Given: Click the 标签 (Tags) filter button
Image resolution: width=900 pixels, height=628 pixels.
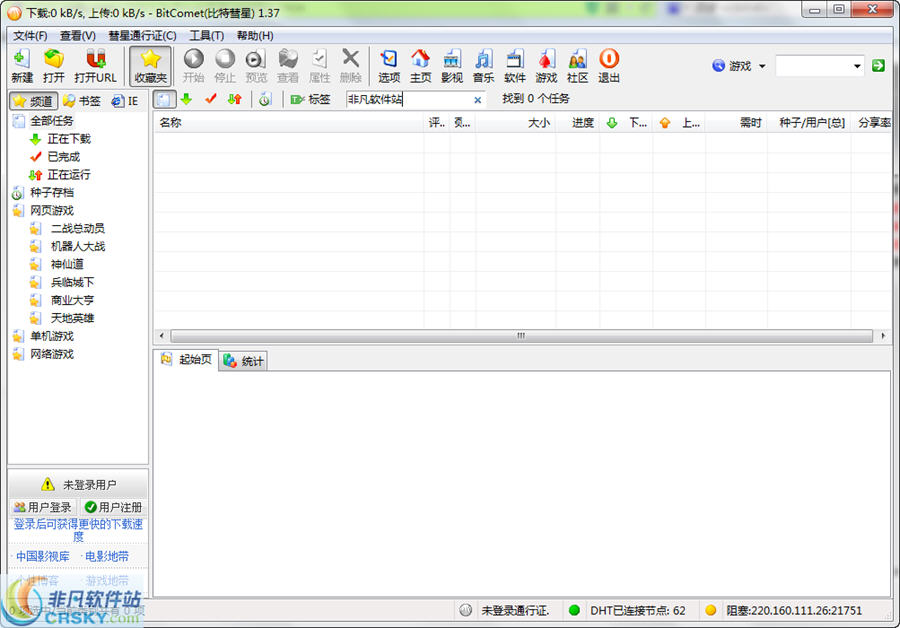Looking at the screenshot, I should point(310,99).
